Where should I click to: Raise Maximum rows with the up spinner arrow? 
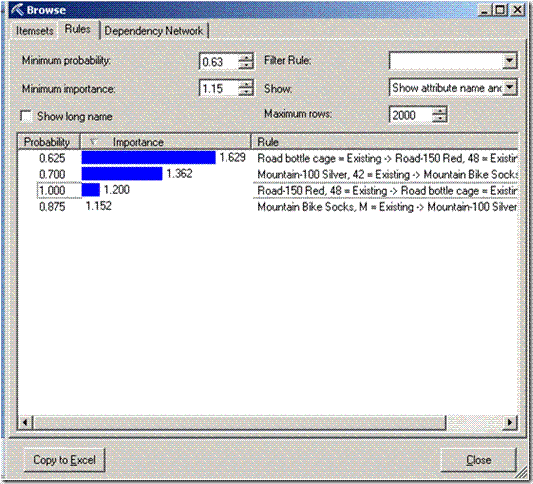439,111
